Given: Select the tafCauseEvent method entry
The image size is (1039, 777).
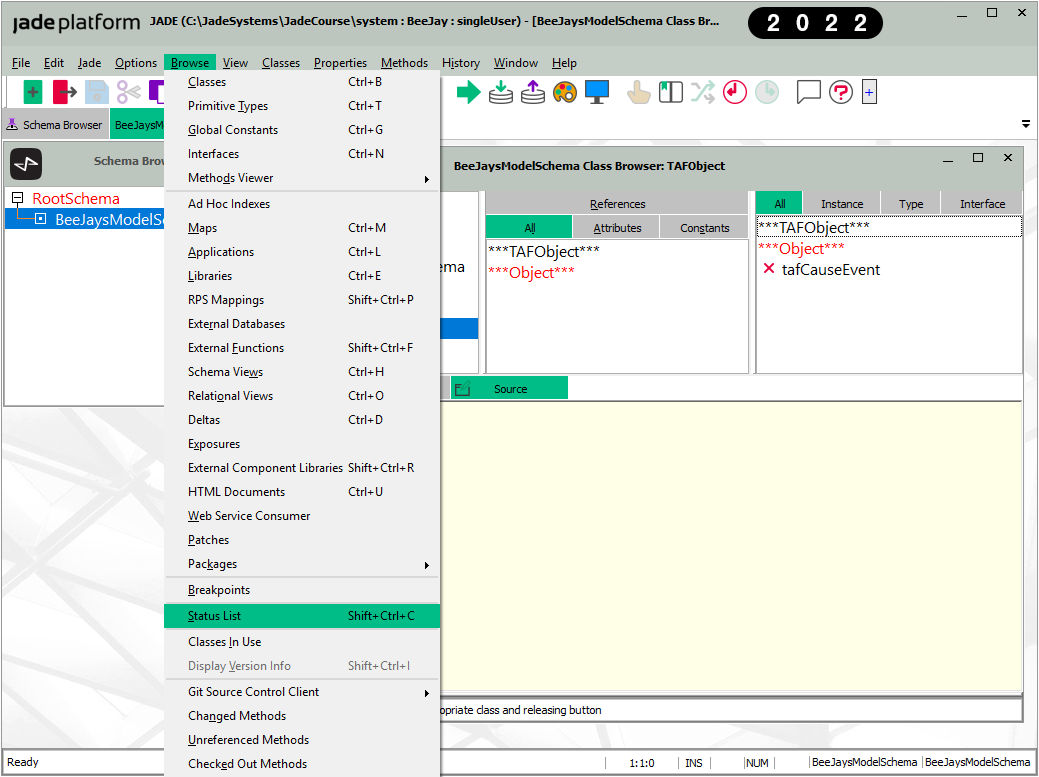Looking at the screenshot, I should (830, 269).
